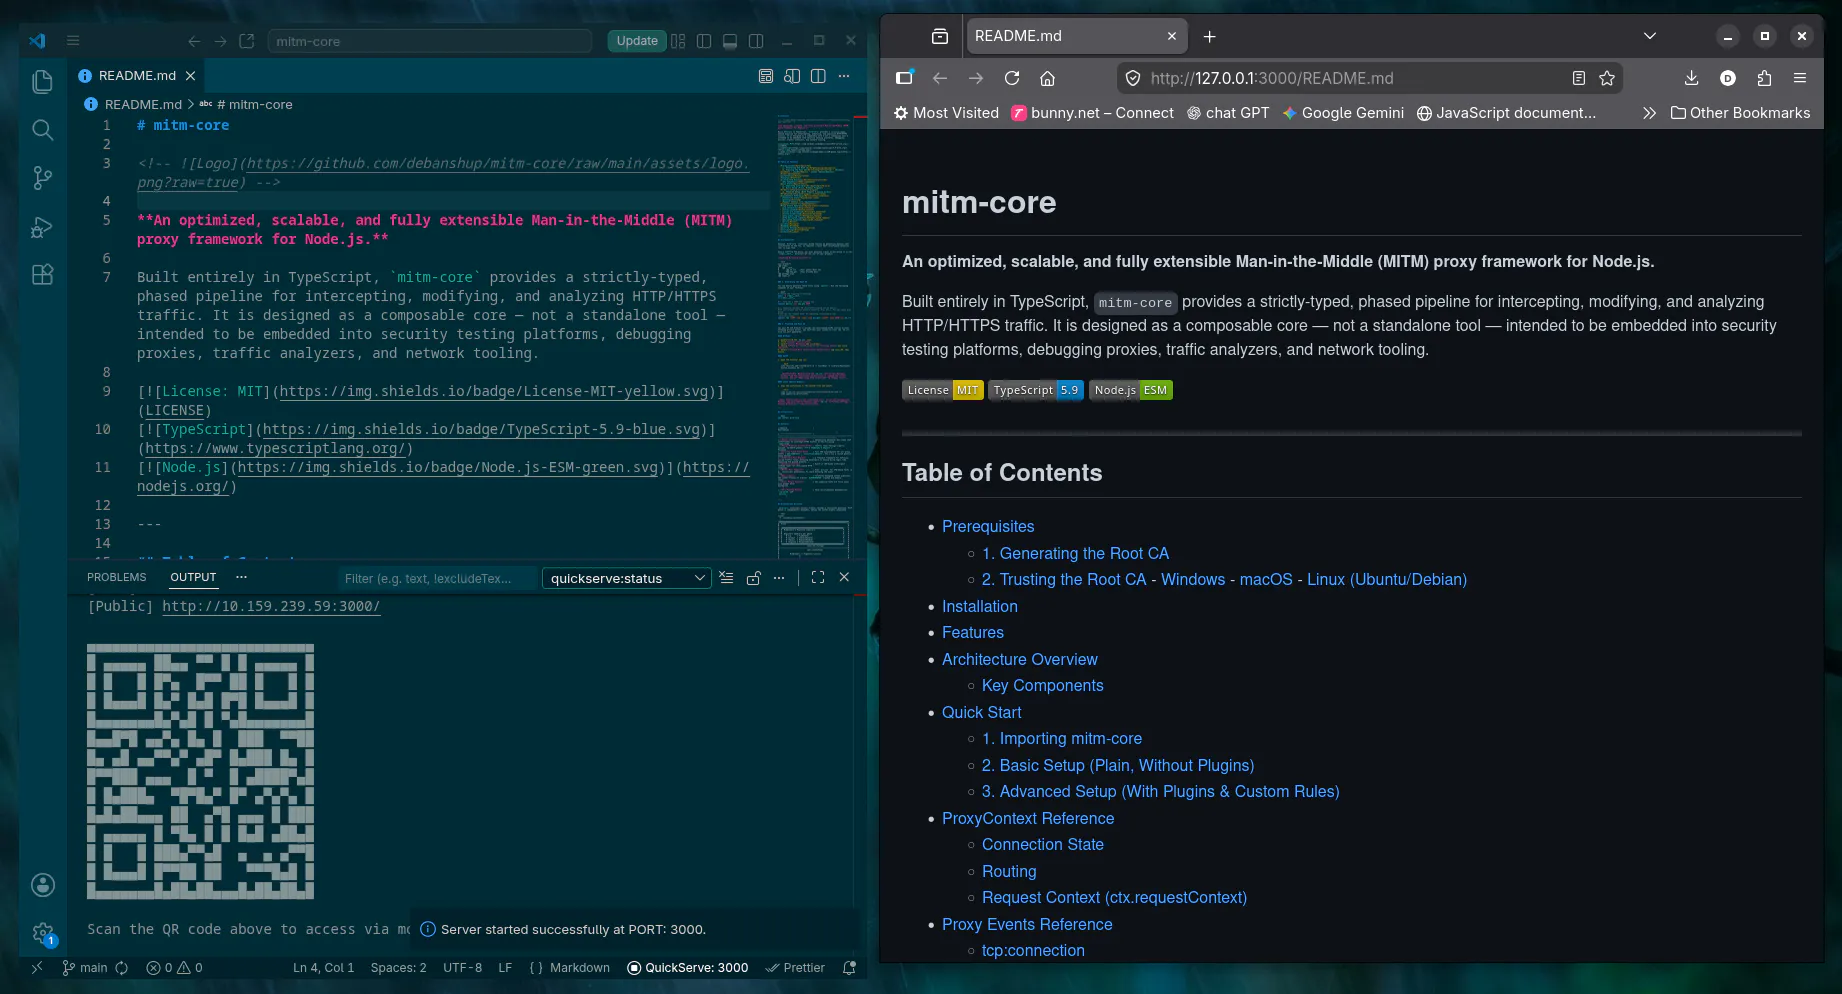Change indentation via Spaces: 2

click(x=398, y=967)
